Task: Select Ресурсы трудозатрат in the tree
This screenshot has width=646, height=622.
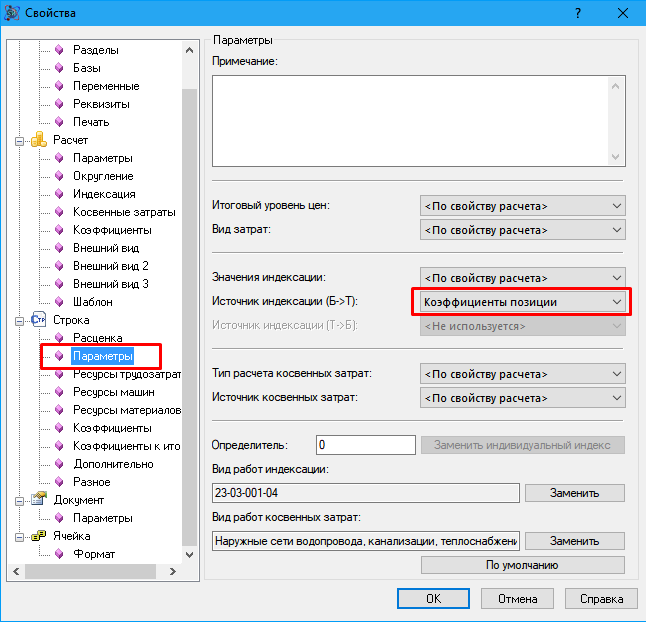Action: (126, 374)
